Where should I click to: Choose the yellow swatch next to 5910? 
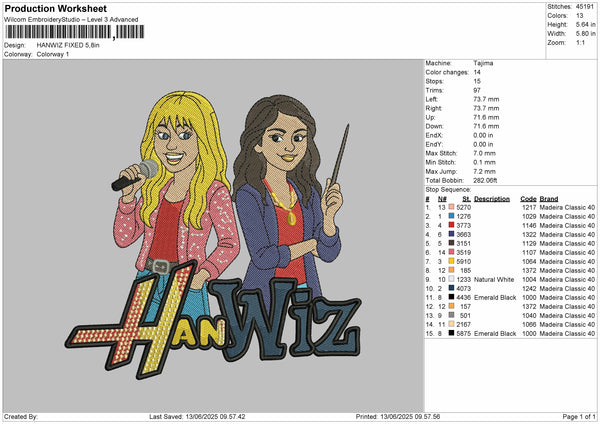pos(451,261)
